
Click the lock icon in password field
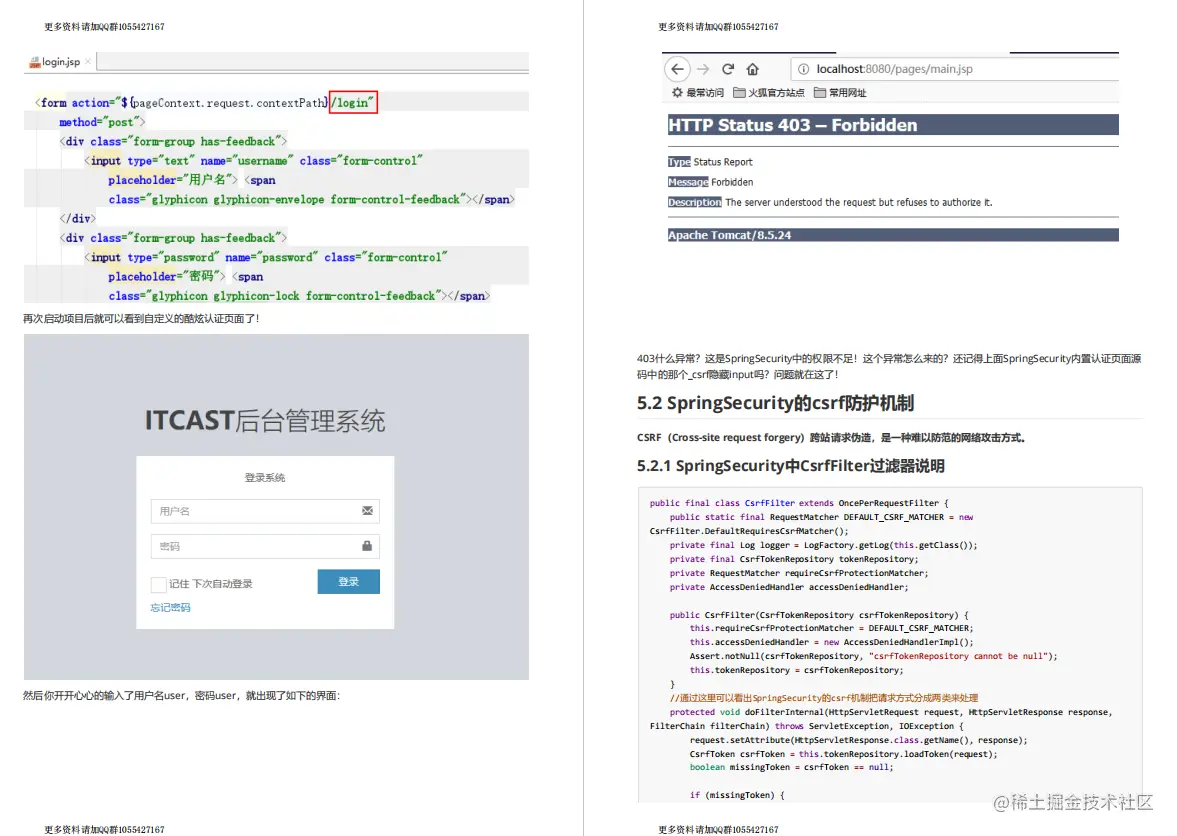tap(368, 546)
